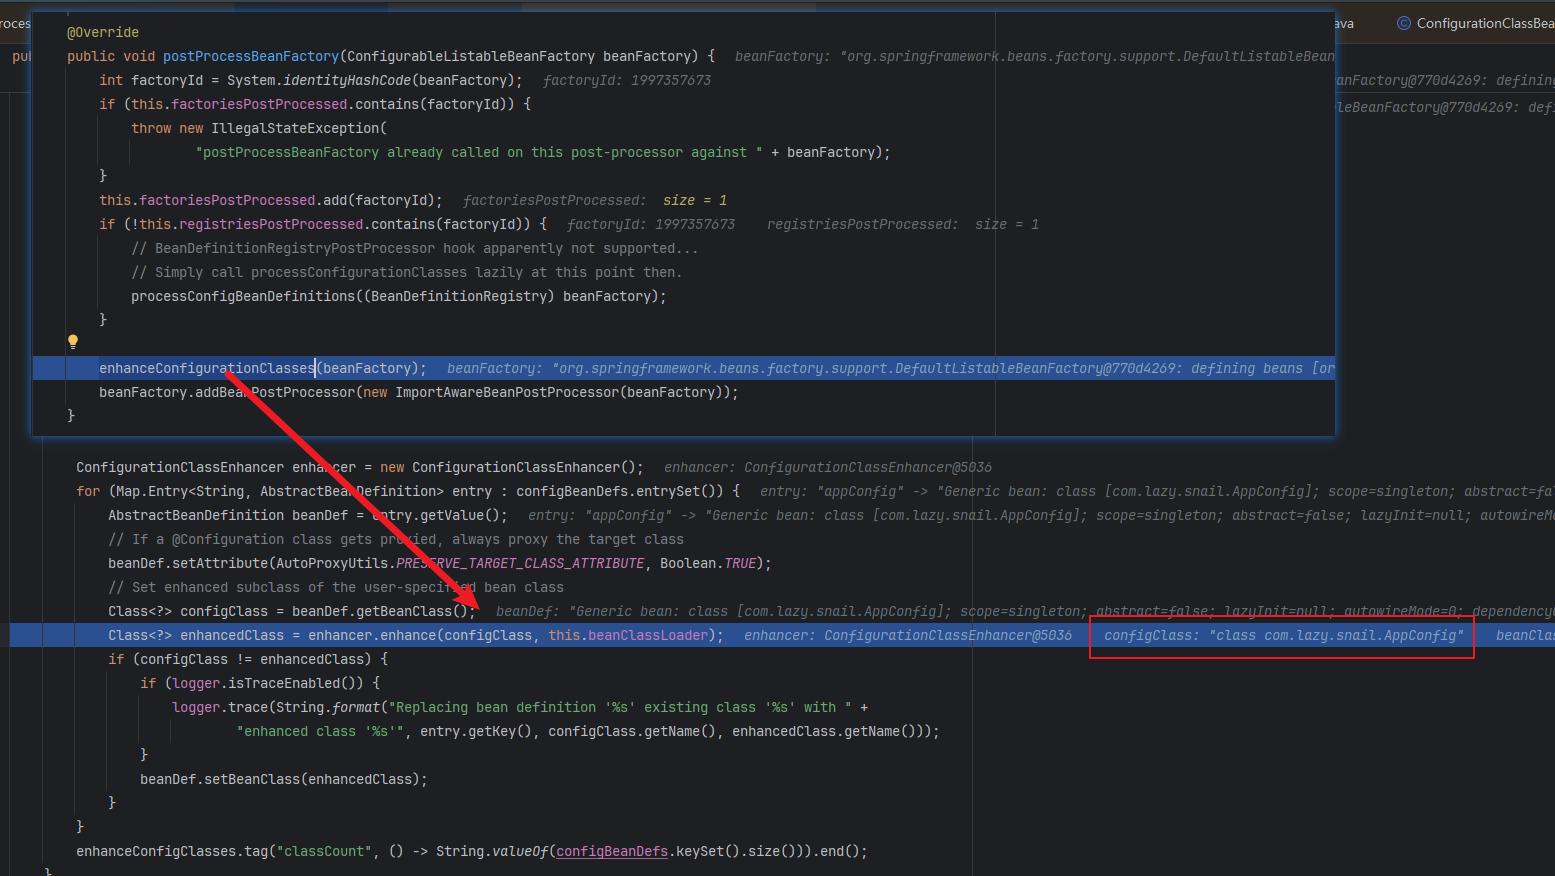Click the beanDef.setAttribute call
This screenshot has width=1555, height=876.
coord(188,563)
